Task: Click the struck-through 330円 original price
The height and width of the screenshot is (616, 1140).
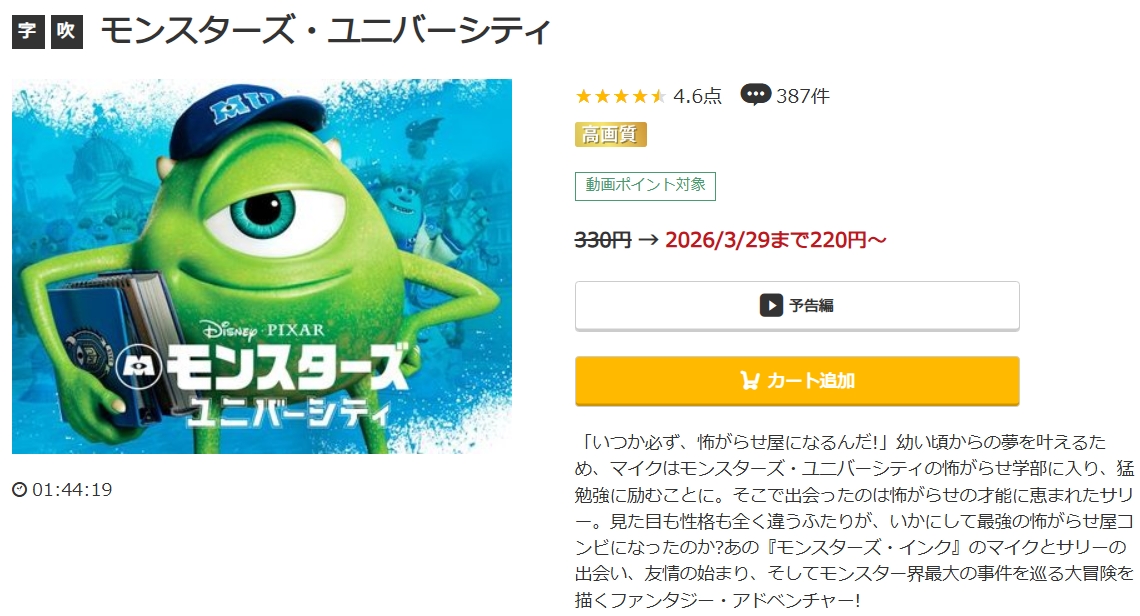Action: click(x=603, y=239)
